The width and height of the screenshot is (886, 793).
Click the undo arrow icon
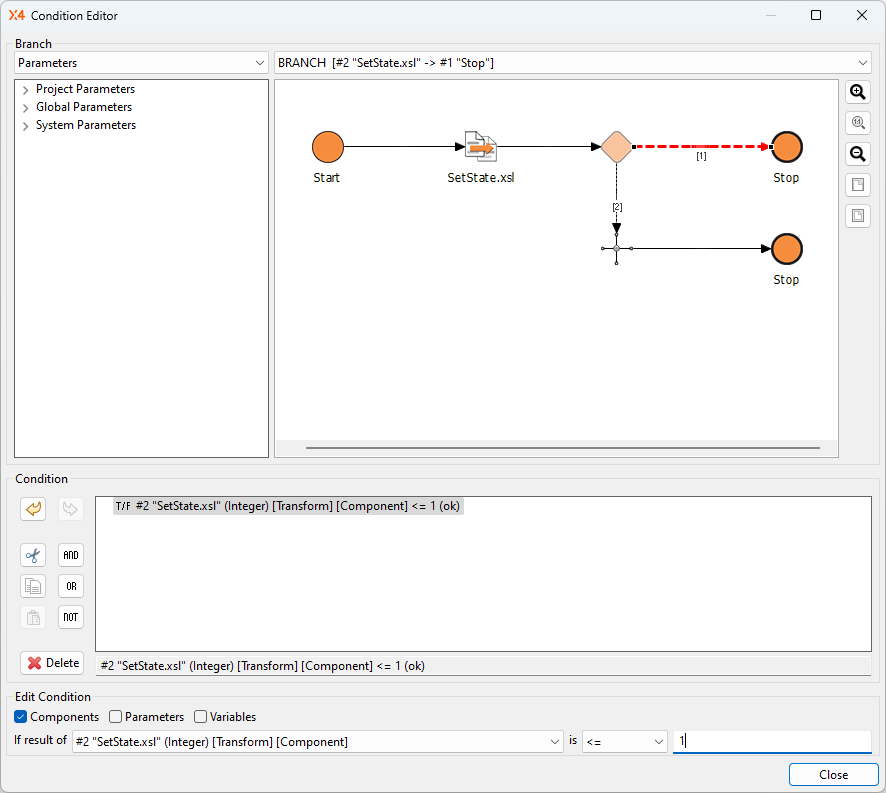33,509
